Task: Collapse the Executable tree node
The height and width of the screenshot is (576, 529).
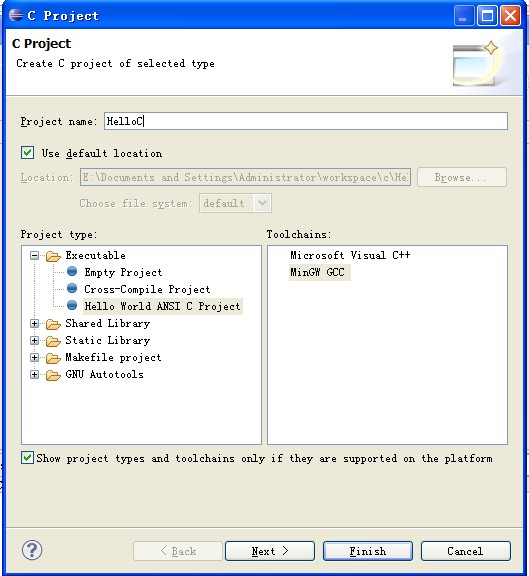Action: (x=35, y=255)
